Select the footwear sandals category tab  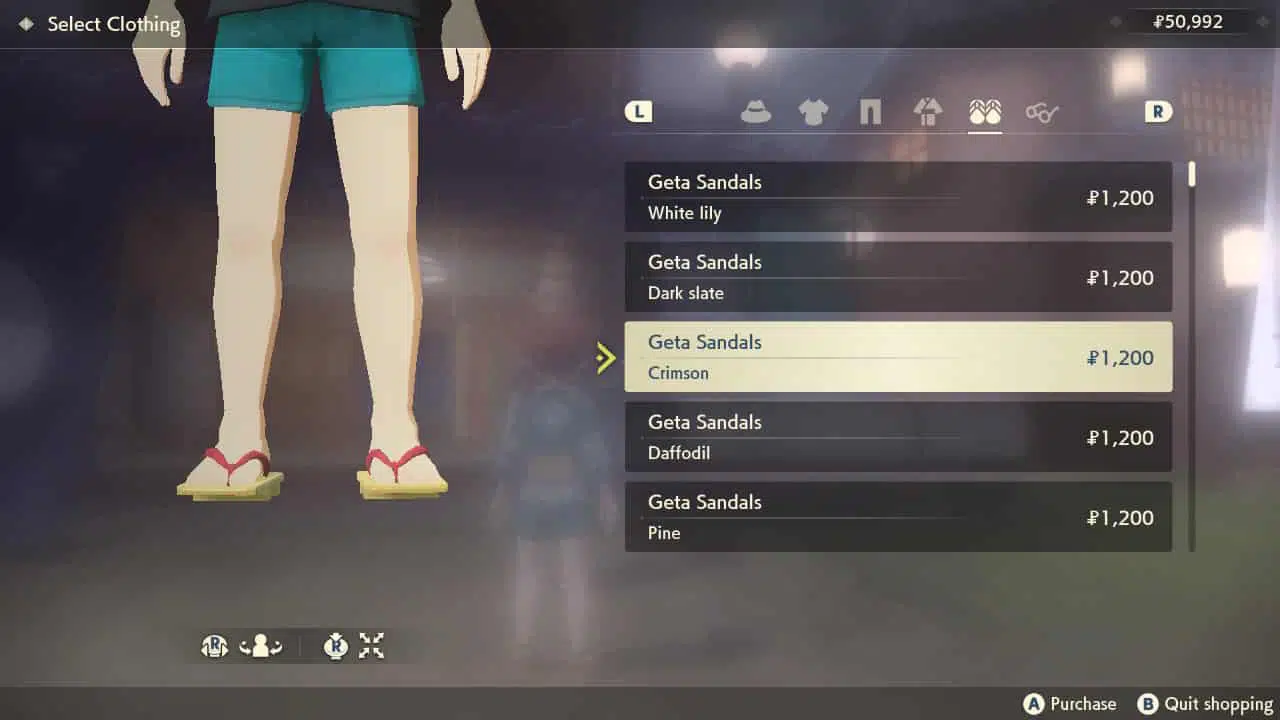coord(985,112)
